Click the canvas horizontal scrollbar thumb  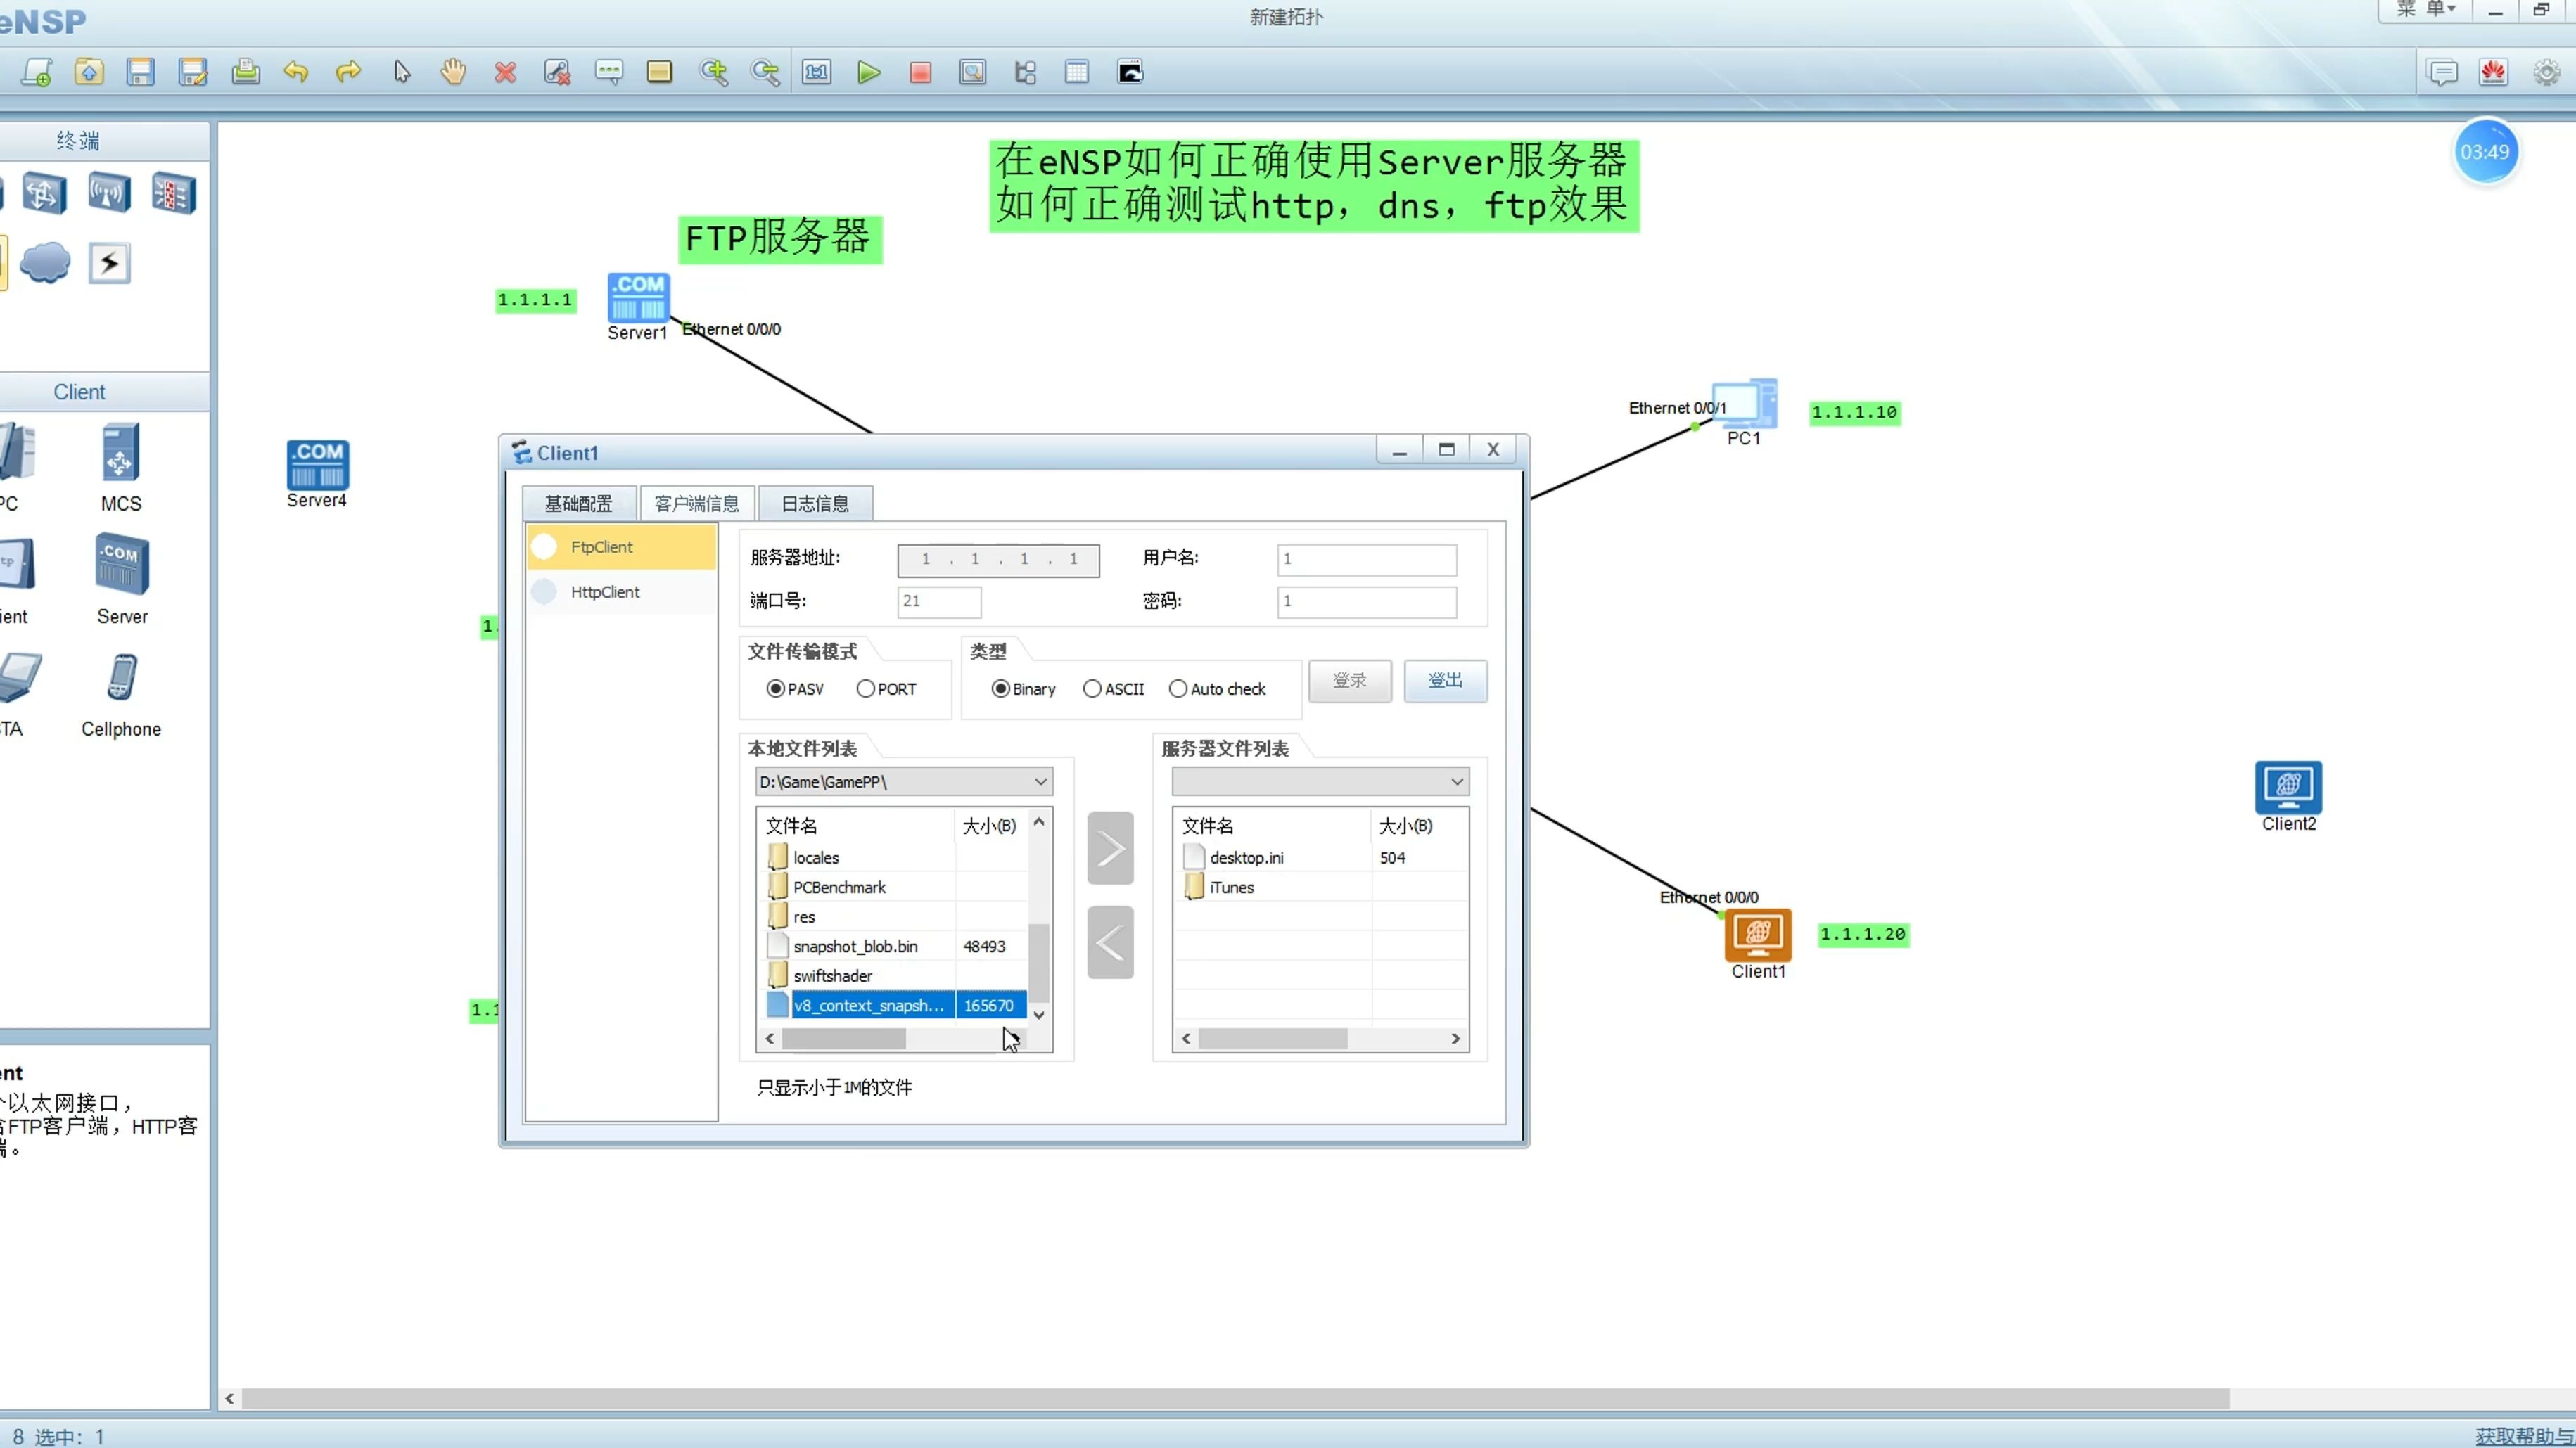point(1235,1398)
